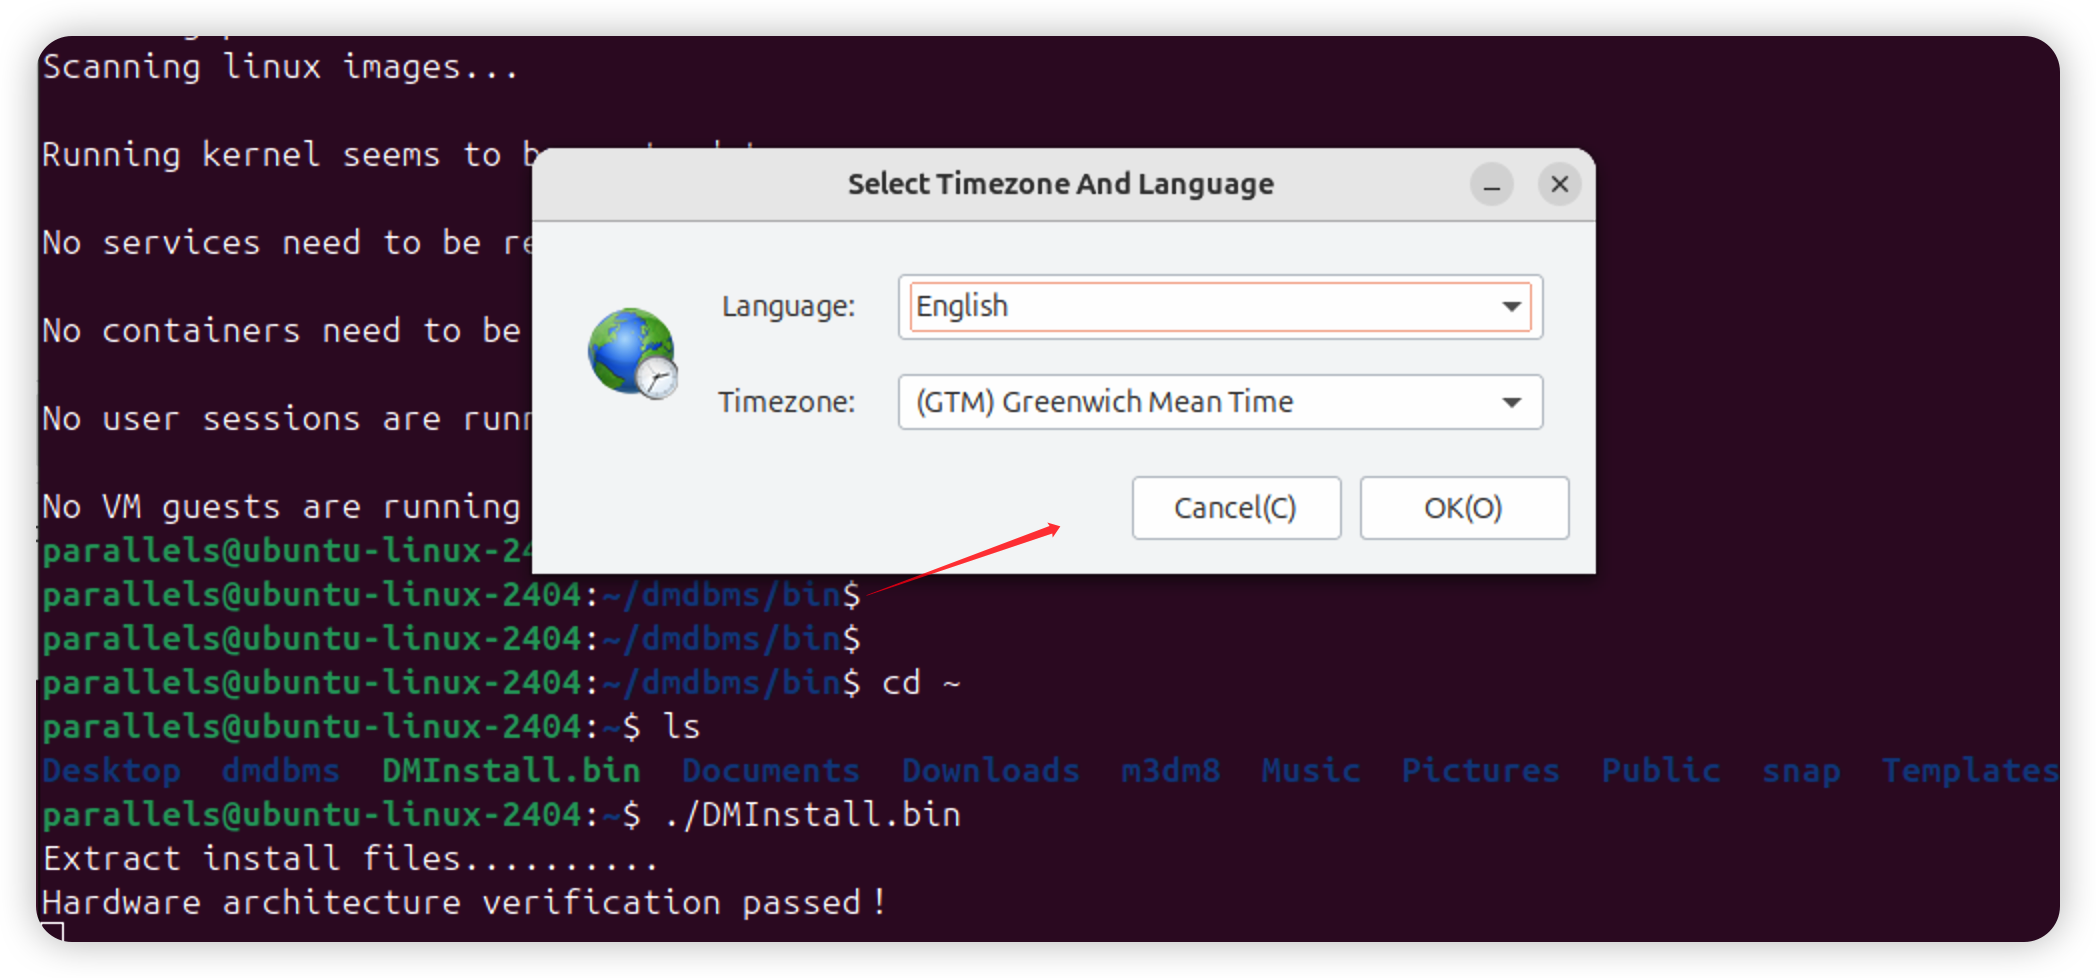Click the Templates folder name in terminal
Screen dimensions: 2096x978
pyautogui.click(x=1969, y=770)
